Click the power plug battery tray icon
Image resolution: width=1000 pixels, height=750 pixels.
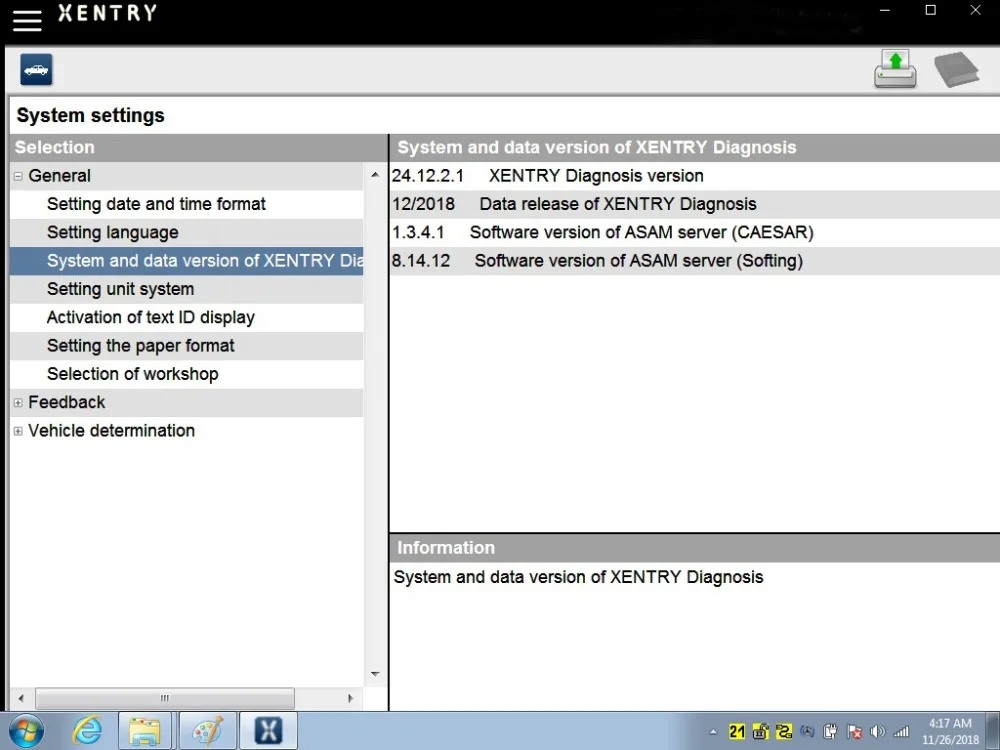(x=830, y=732)
